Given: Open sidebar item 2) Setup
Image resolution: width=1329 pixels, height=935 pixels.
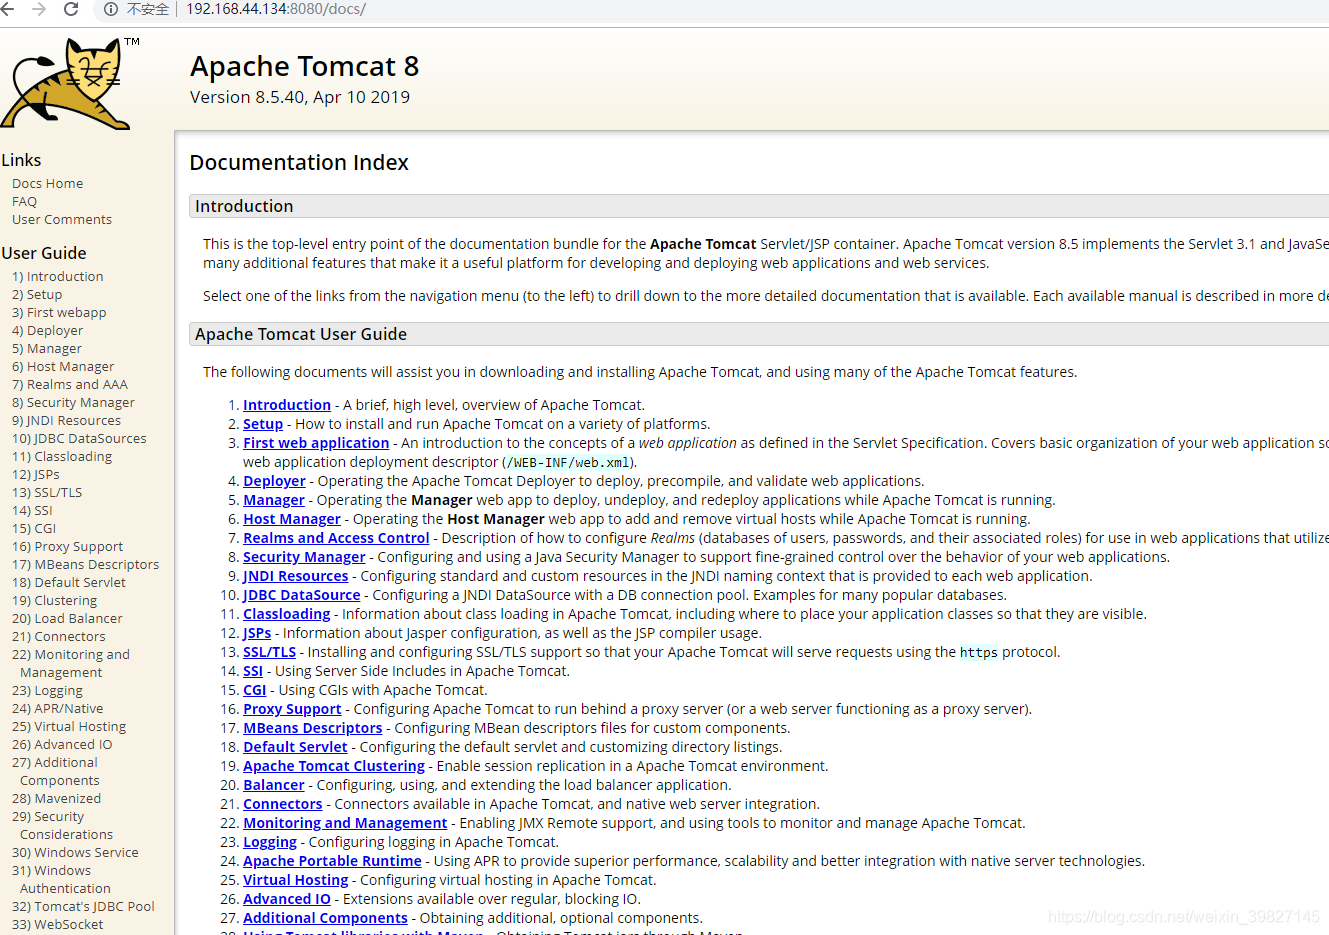Looking at the screenshot, I should click(37, 295).
